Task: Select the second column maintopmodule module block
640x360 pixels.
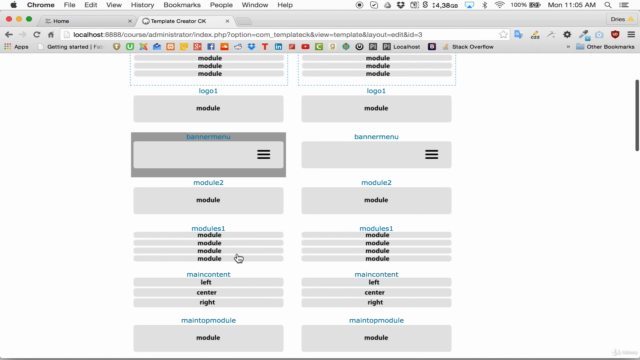Action: (x=376, y=338)
